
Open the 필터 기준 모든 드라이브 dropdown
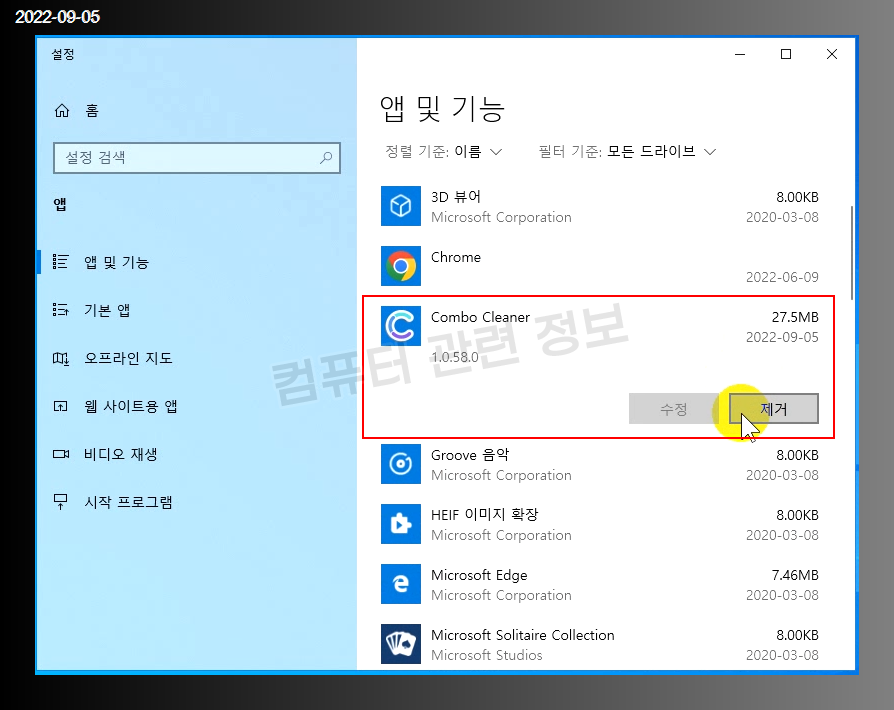pos(627,152)
